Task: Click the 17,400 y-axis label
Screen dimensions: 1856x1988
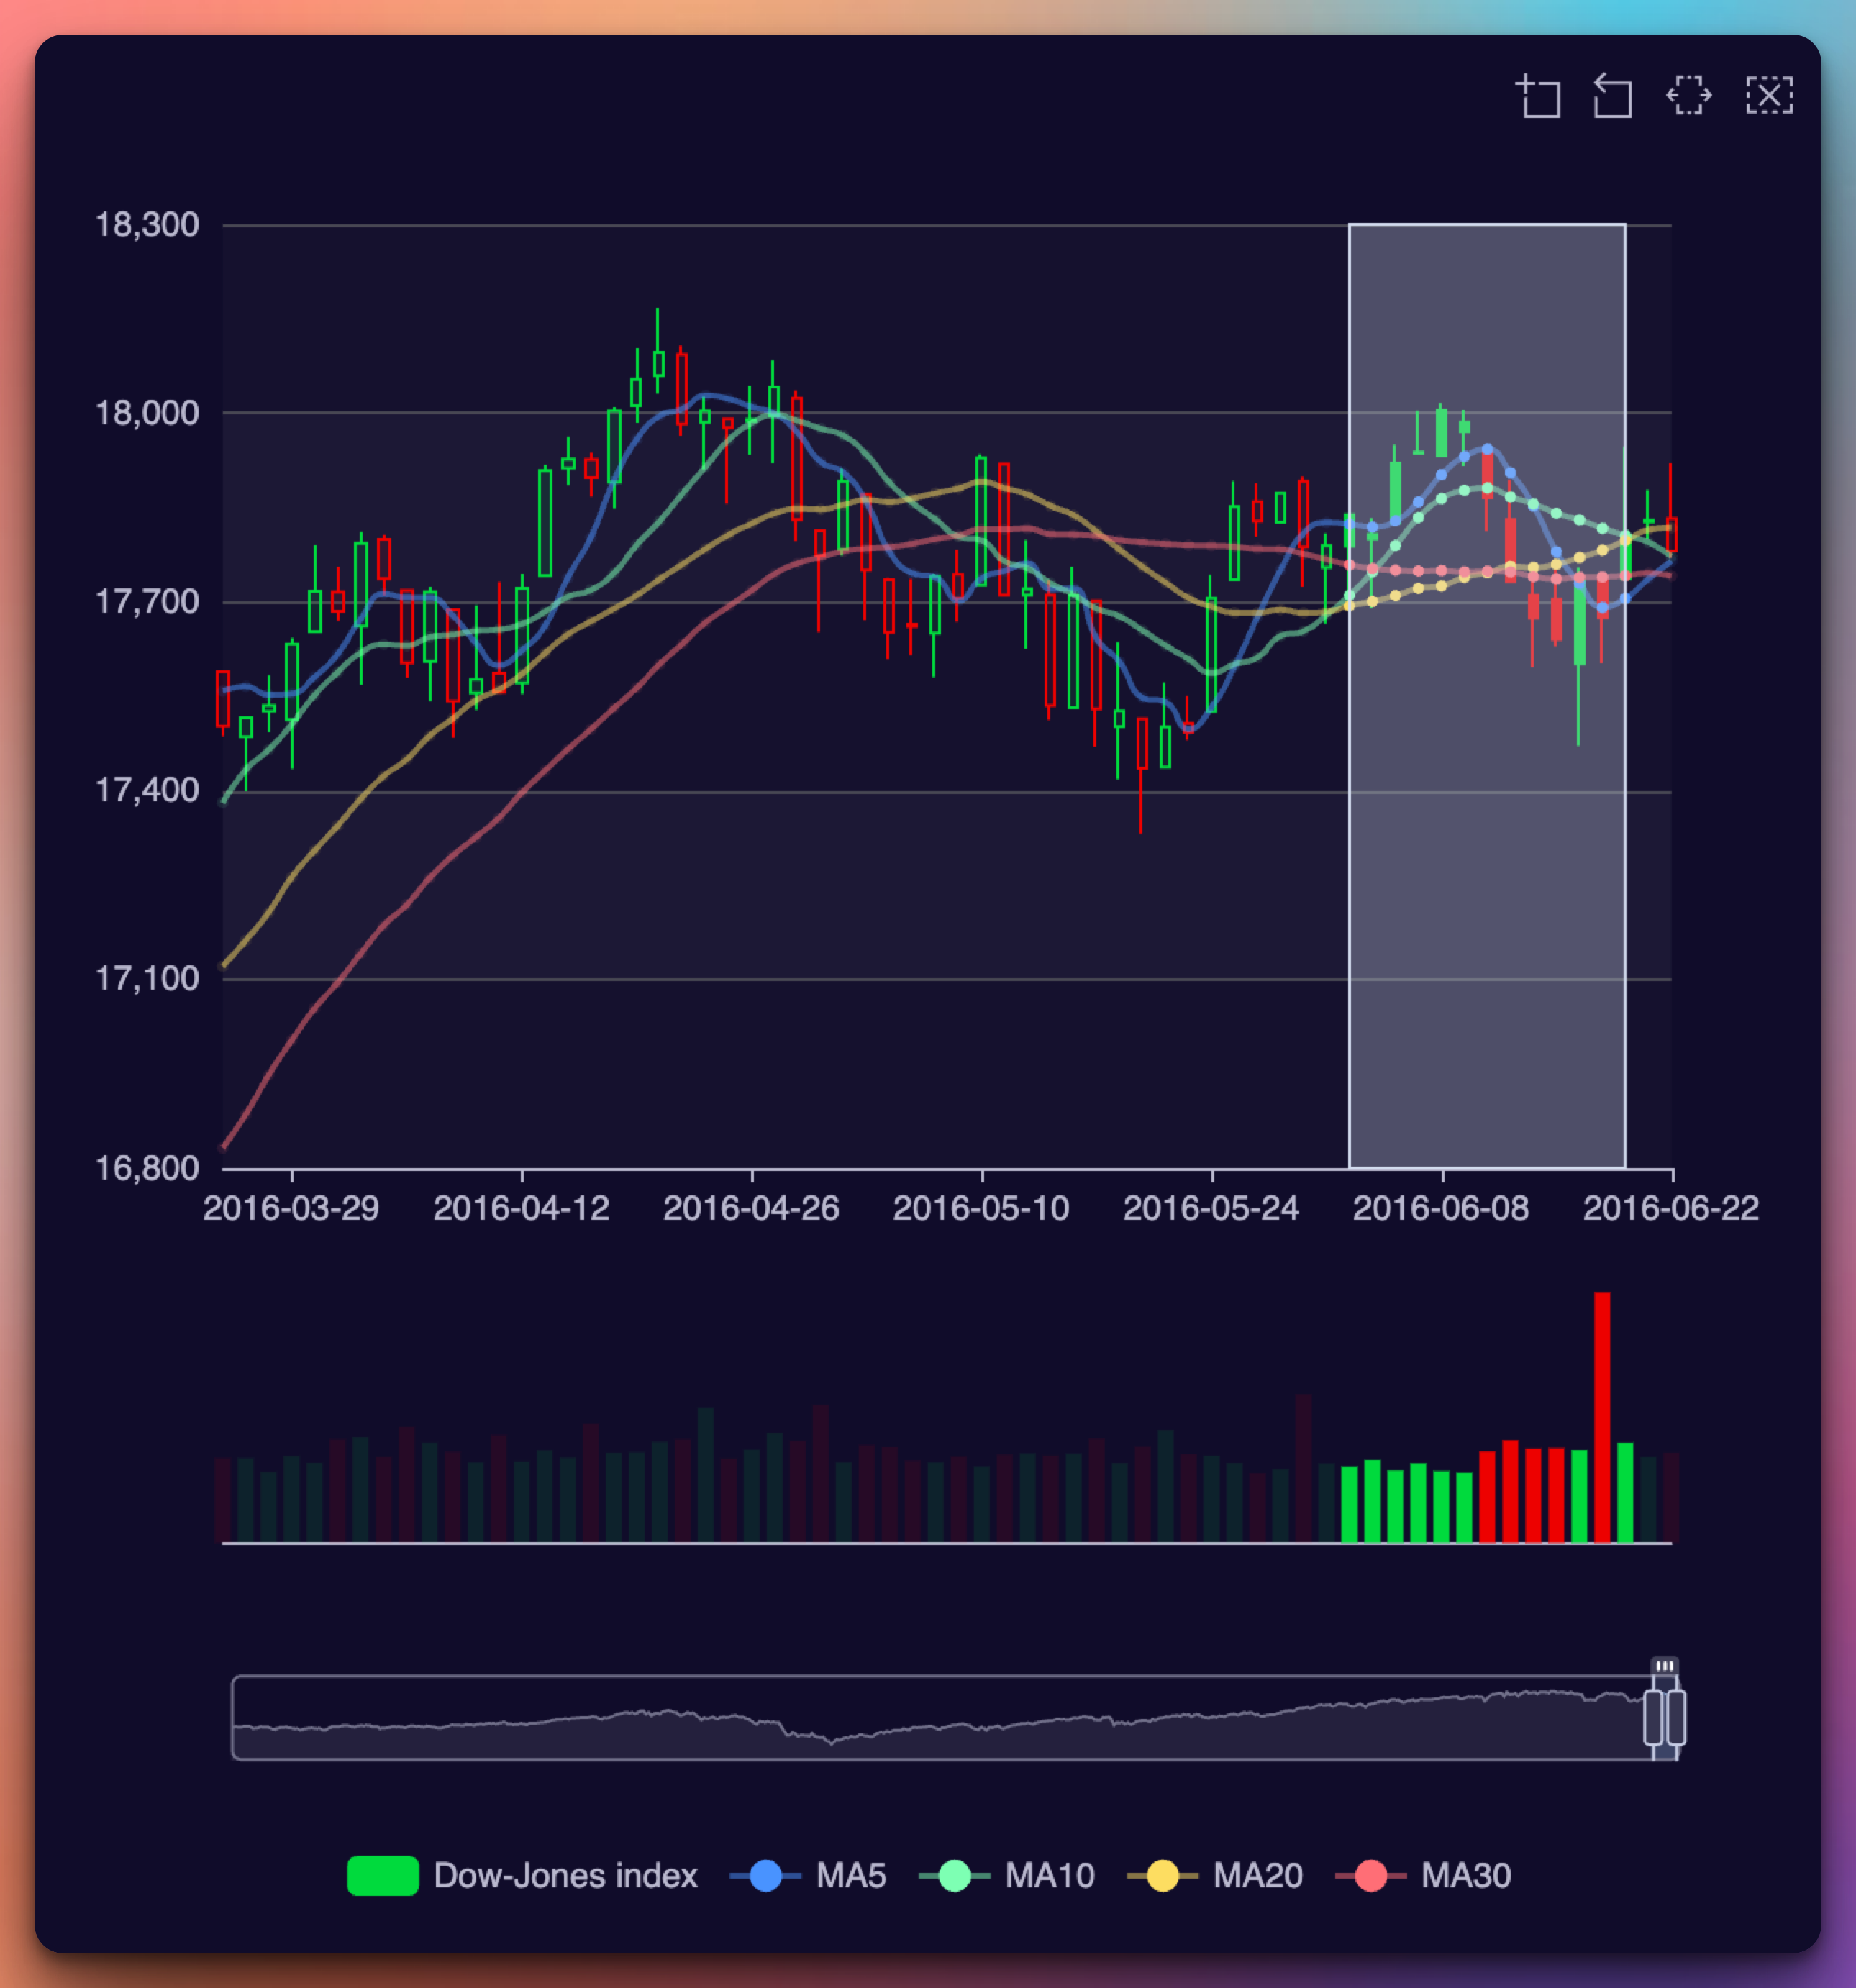Action: pyautogui.click(x=147, y=791)
